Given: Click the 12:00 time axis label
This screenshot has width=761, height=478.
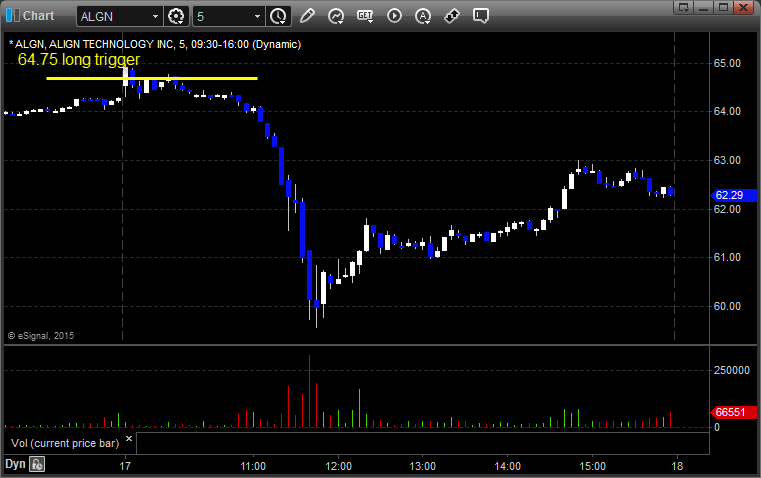Looking at the screenshot, I should (338, 466).
